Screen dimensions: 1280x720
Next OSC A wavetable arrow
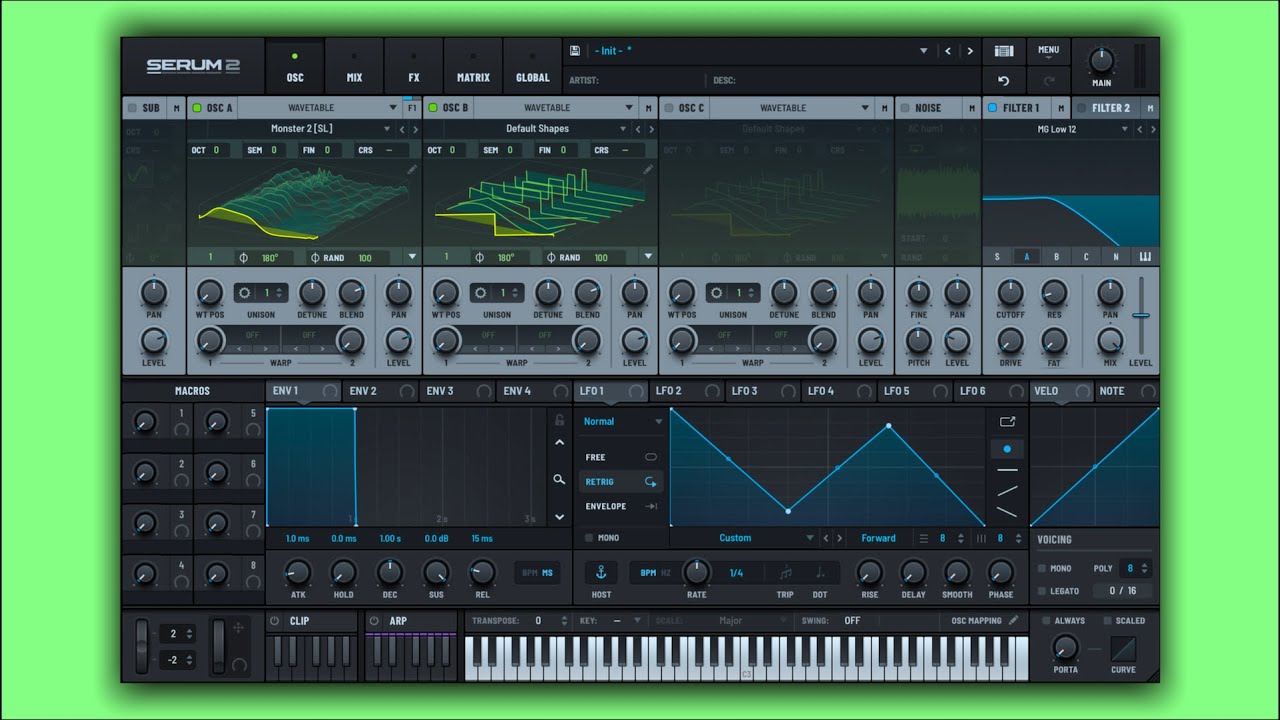415,129
